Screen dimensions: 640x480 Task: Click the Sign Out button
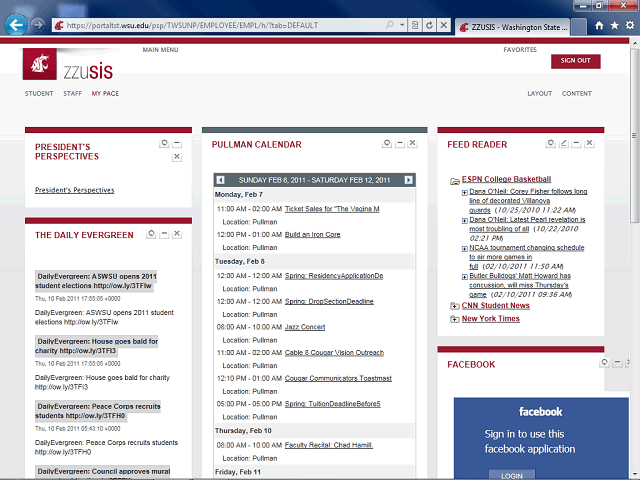point(575,61)
